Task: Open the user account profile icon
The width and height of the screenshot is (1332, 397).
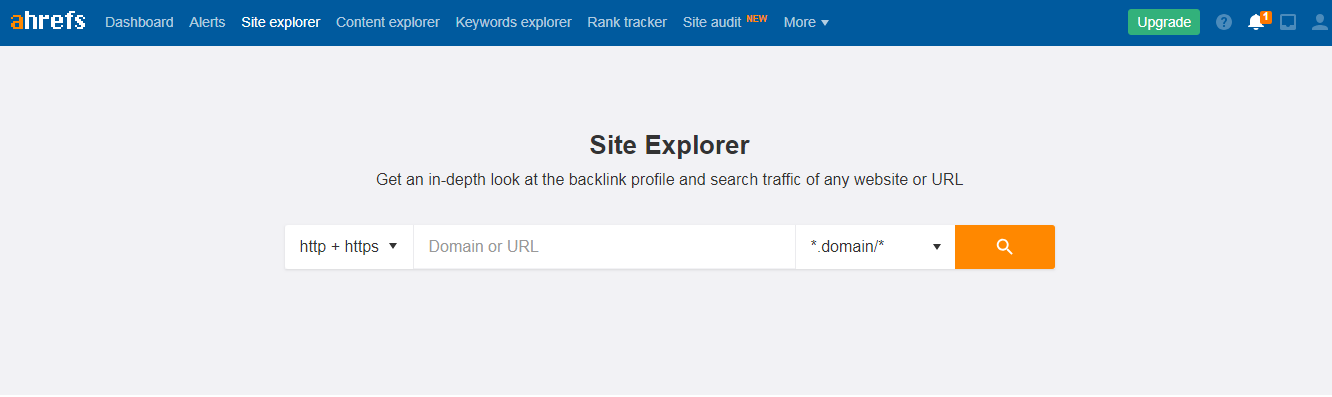Action: [1320, 22]
